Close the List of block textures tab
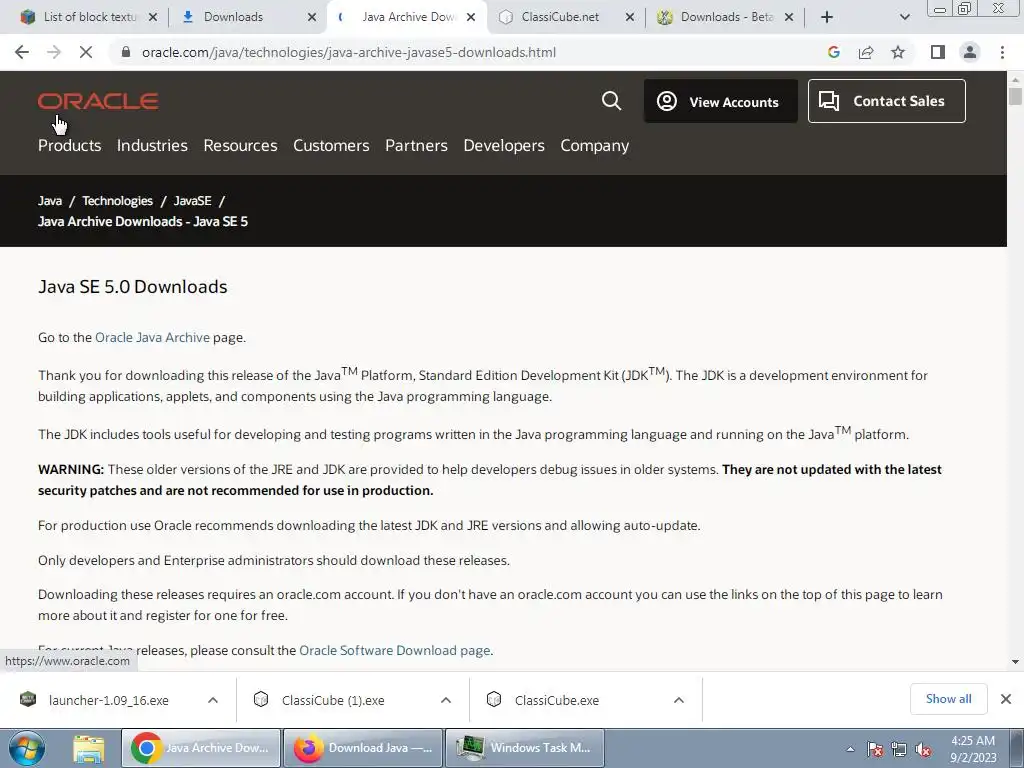The height and width of the screenshot is (768, 1024). pyautogui.click(x=153, y=17)
